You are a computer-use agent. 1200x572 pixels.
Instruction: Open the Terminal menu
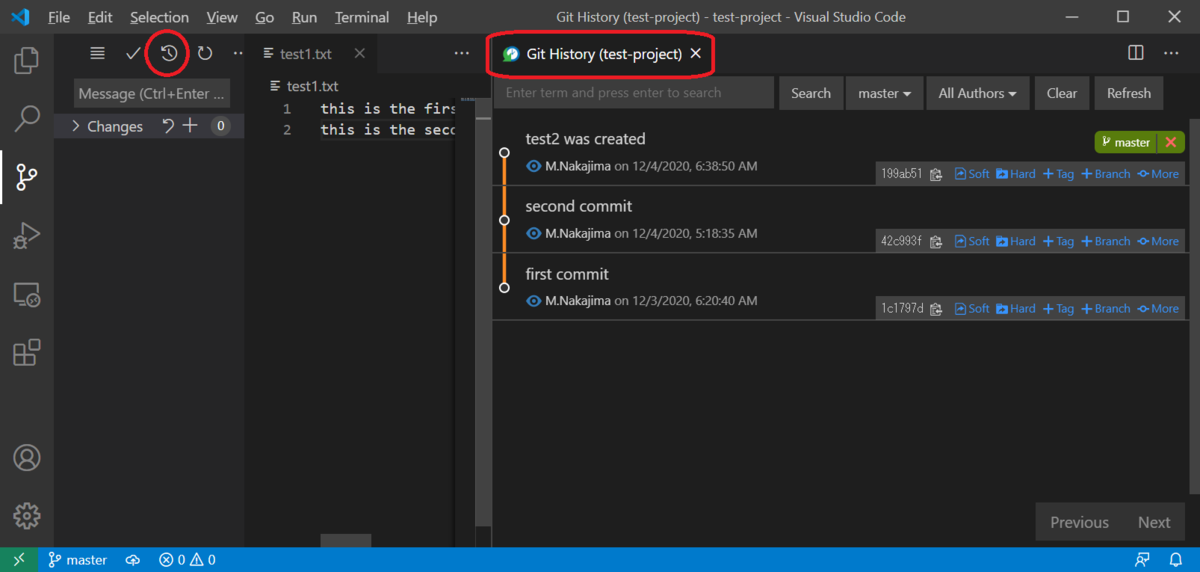coord(363,17)
